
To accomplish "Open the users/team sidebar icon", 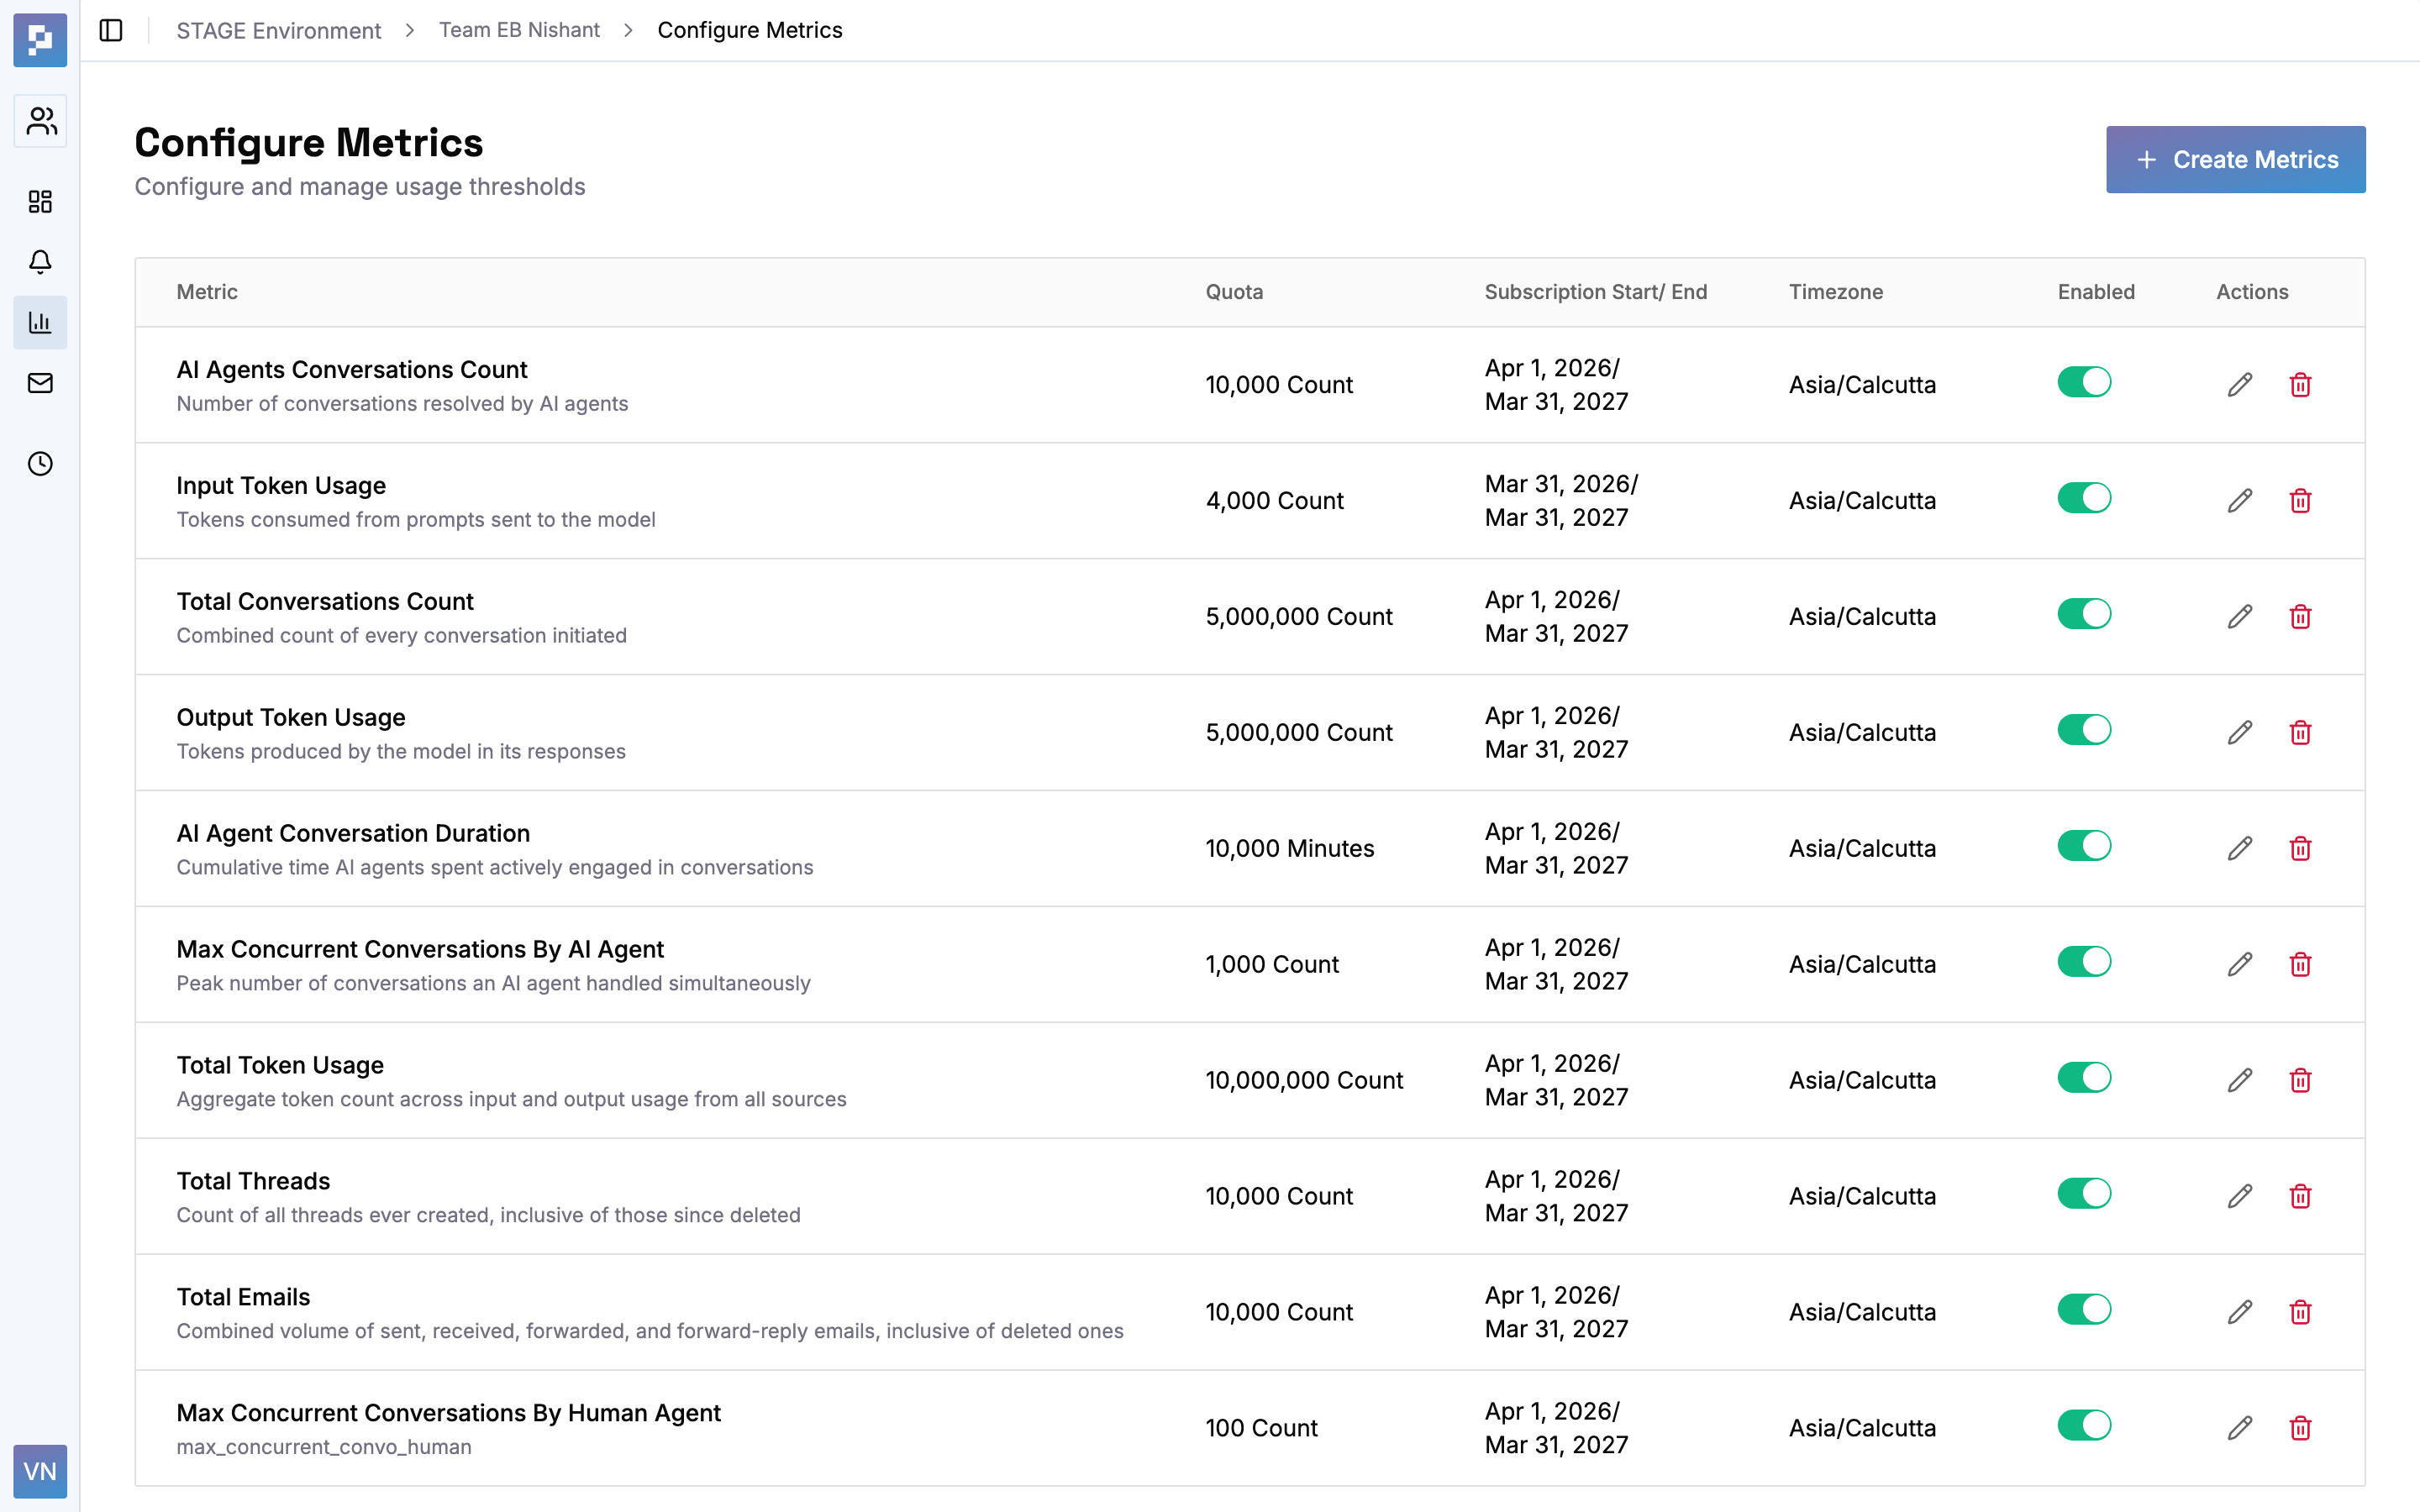I will 40,121.
